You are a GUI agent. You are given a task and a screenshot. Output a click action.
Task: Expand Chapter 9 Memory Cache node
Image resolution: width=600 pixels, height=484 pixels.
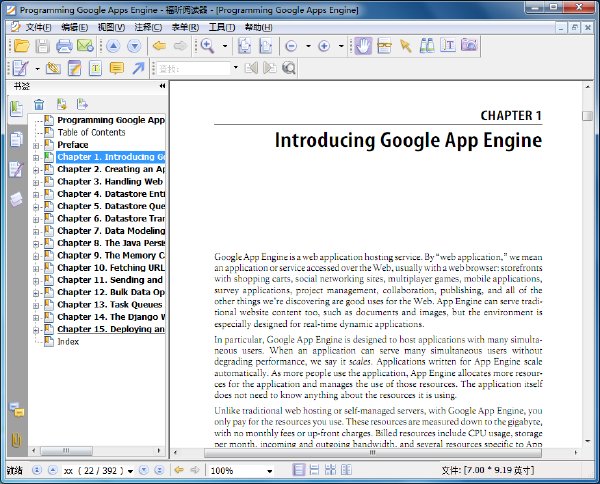[36, 256]
